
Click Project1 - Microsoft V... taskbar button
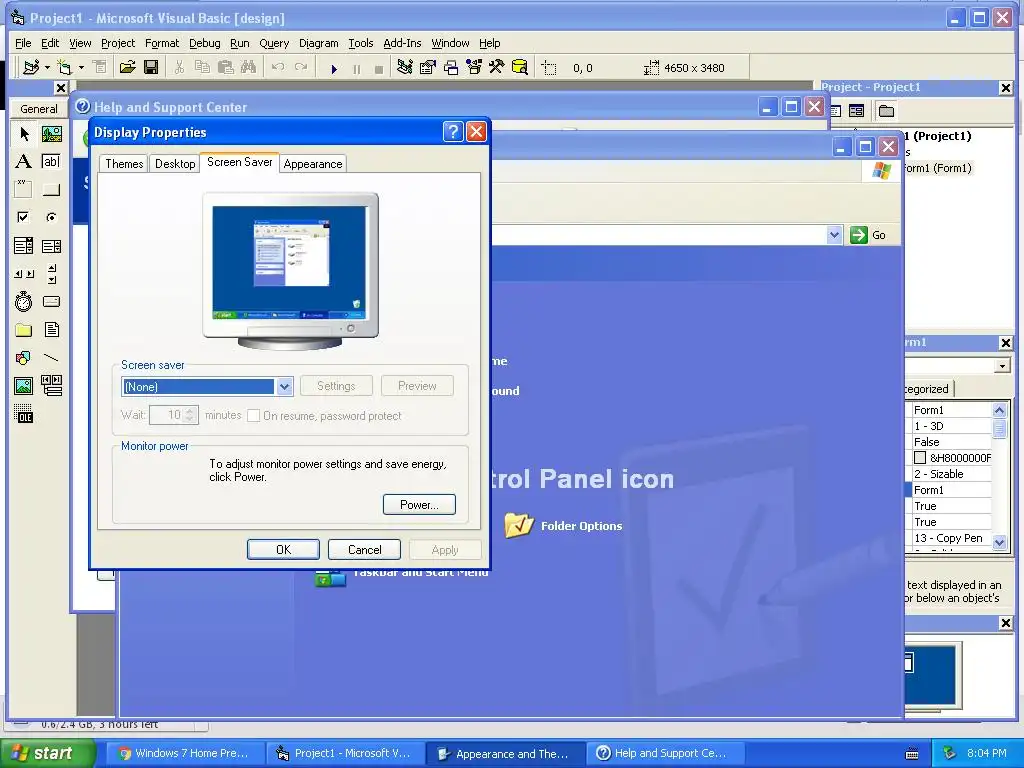click(344, 754)
